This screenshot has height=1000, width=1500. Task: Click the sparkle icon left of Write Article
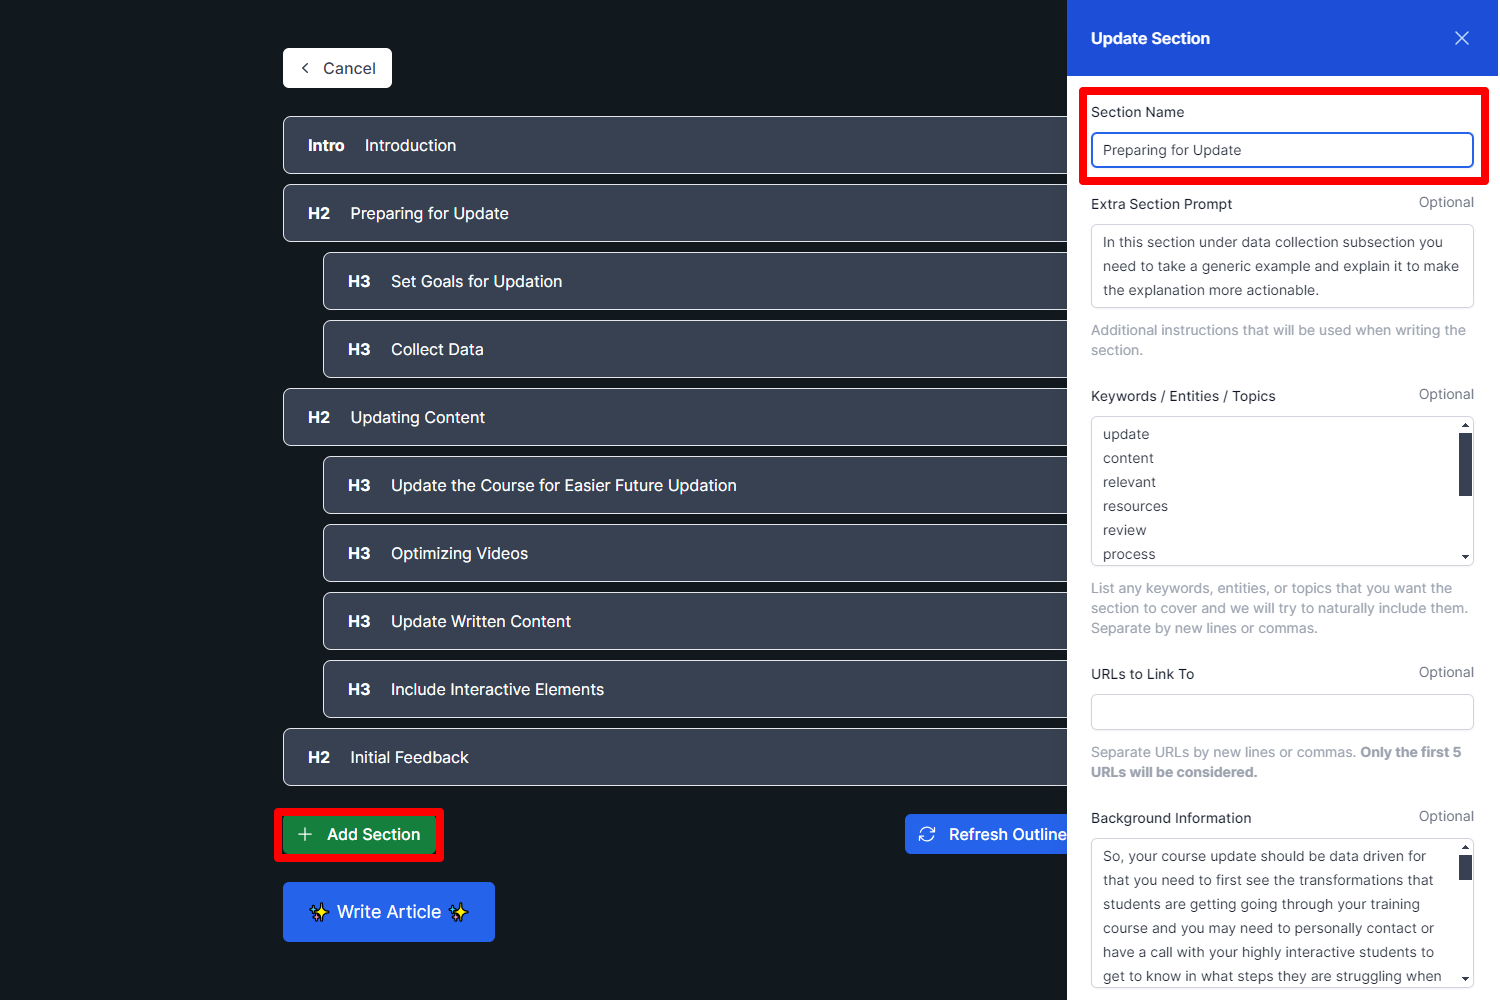pyautogui.click(x=320, y=912)
